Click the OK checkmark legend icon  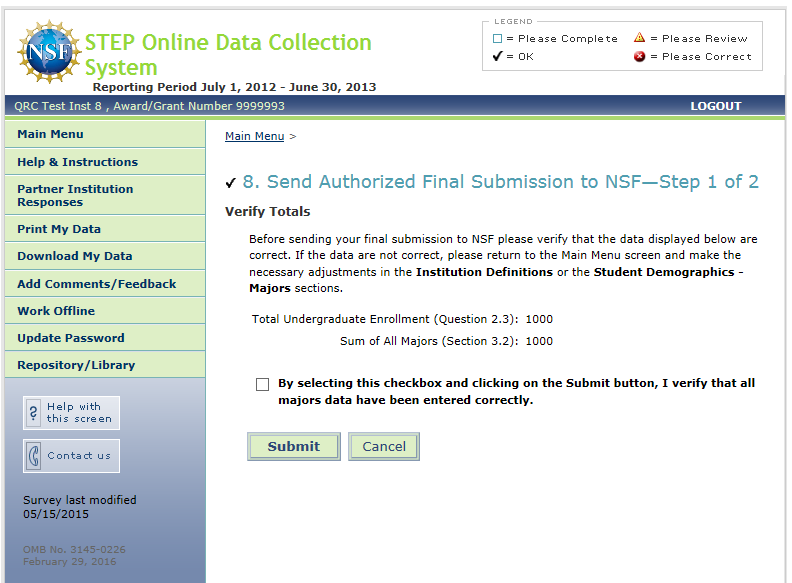click(x=497, y=56)
